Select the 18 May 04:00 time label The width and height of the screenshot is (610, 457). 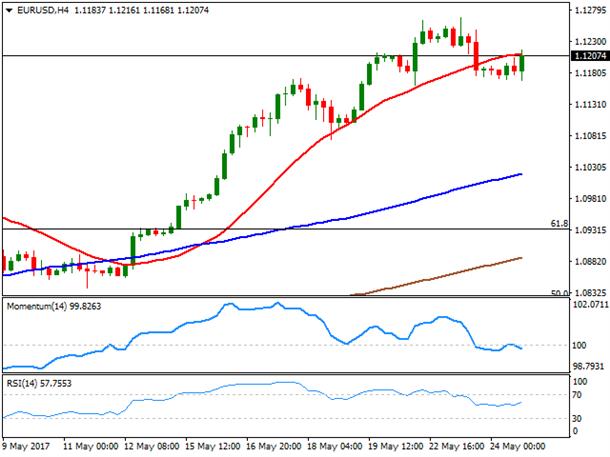(x=335, y=446)
